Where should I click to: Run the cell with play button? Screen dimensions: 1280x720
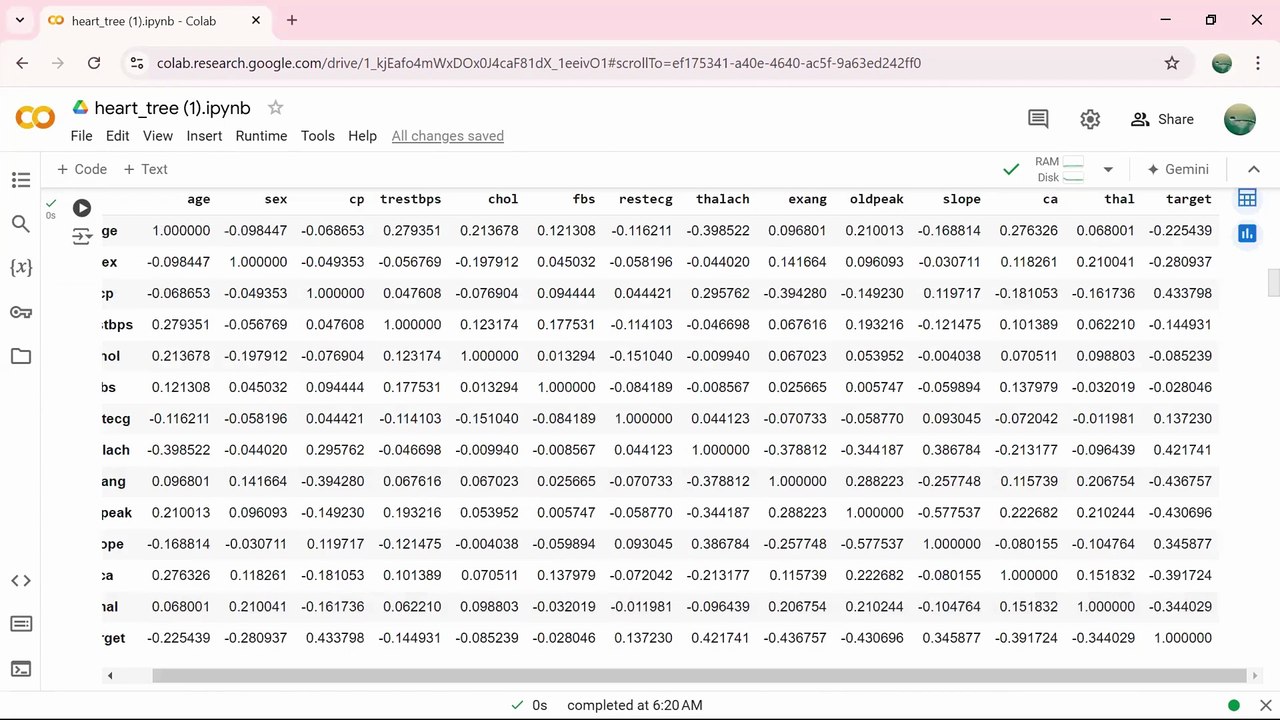coord(82,208)
